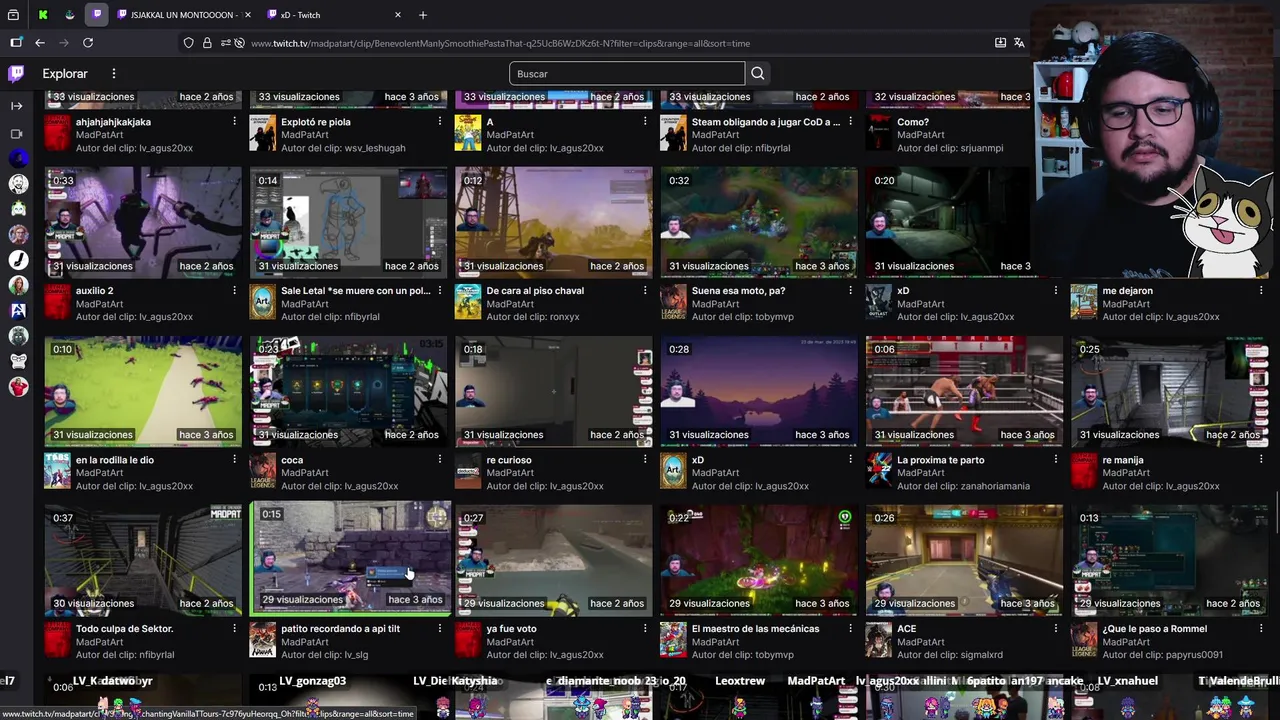This screenshot has width=1280, height=720.
Task: Open the clip titled en la rodilla le dio
Action: 115,460
